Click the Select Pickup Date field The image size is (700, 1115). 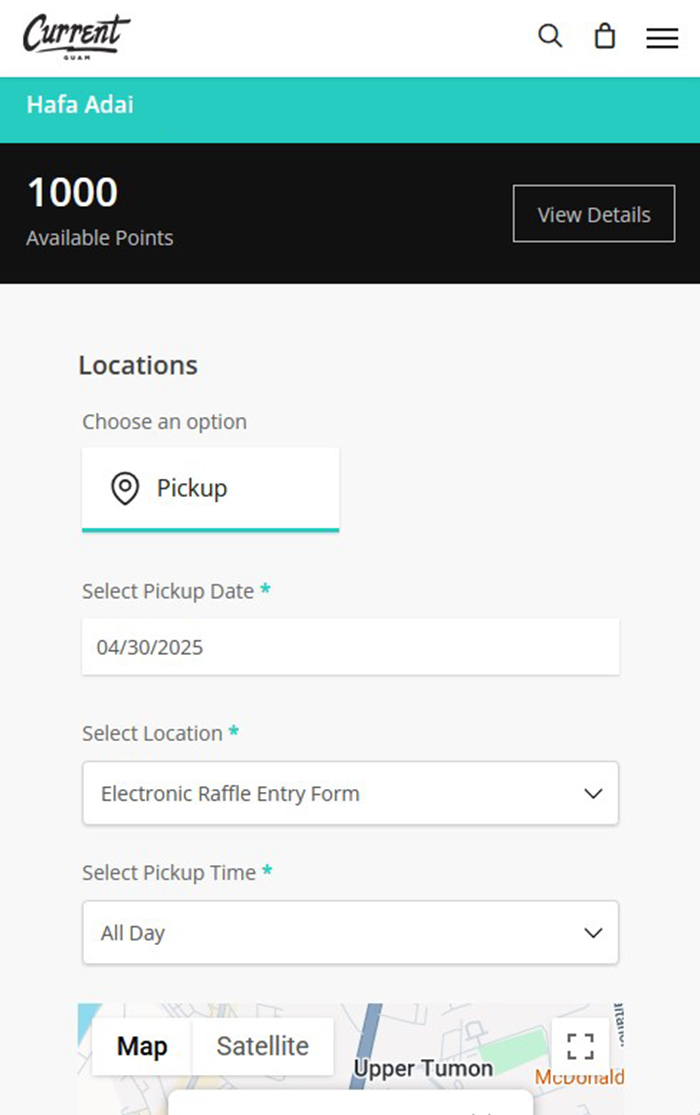pyautogui.click(x=350, y=647)
